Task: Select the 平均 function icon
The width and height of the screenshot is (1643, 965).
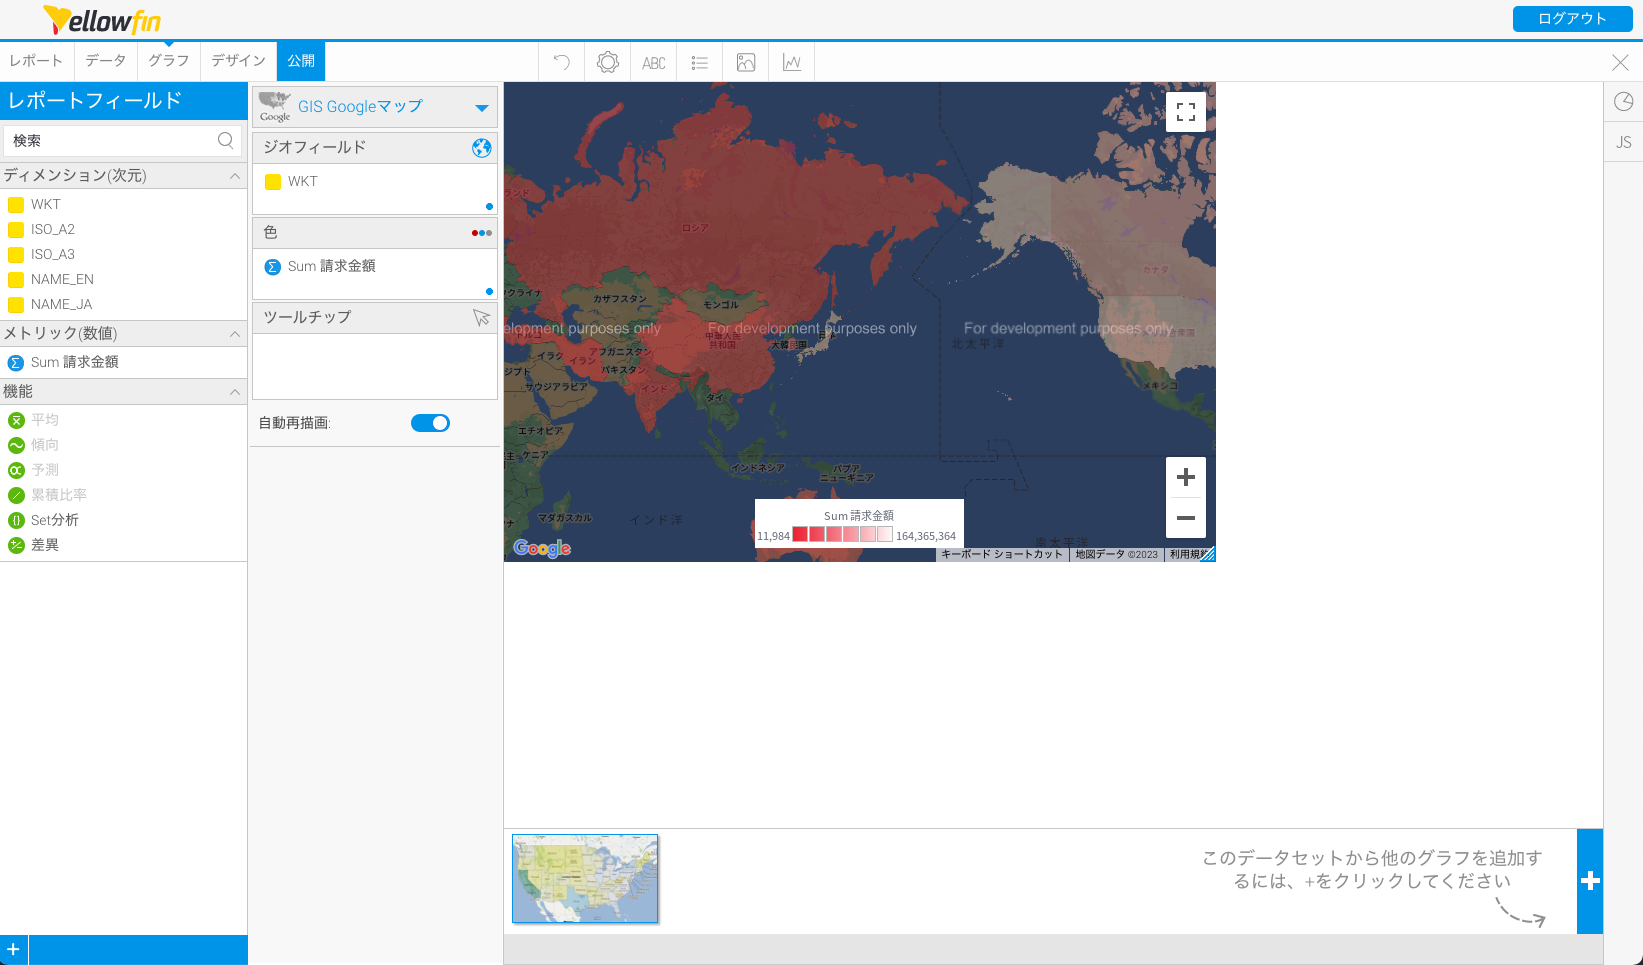Action: click(16, 420)
